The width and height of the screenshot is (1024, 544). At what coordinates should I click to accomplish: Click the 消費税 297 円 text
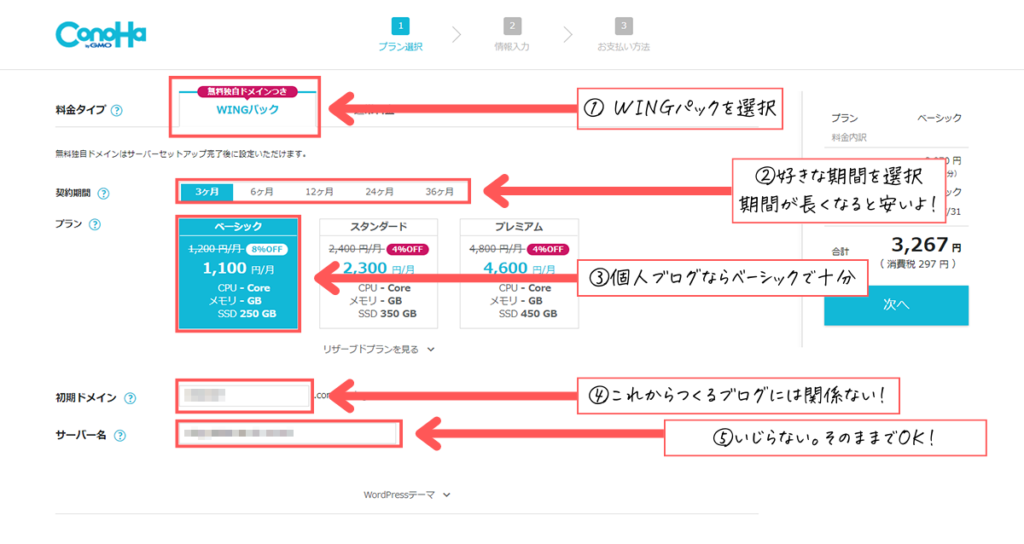coord(918,264)
